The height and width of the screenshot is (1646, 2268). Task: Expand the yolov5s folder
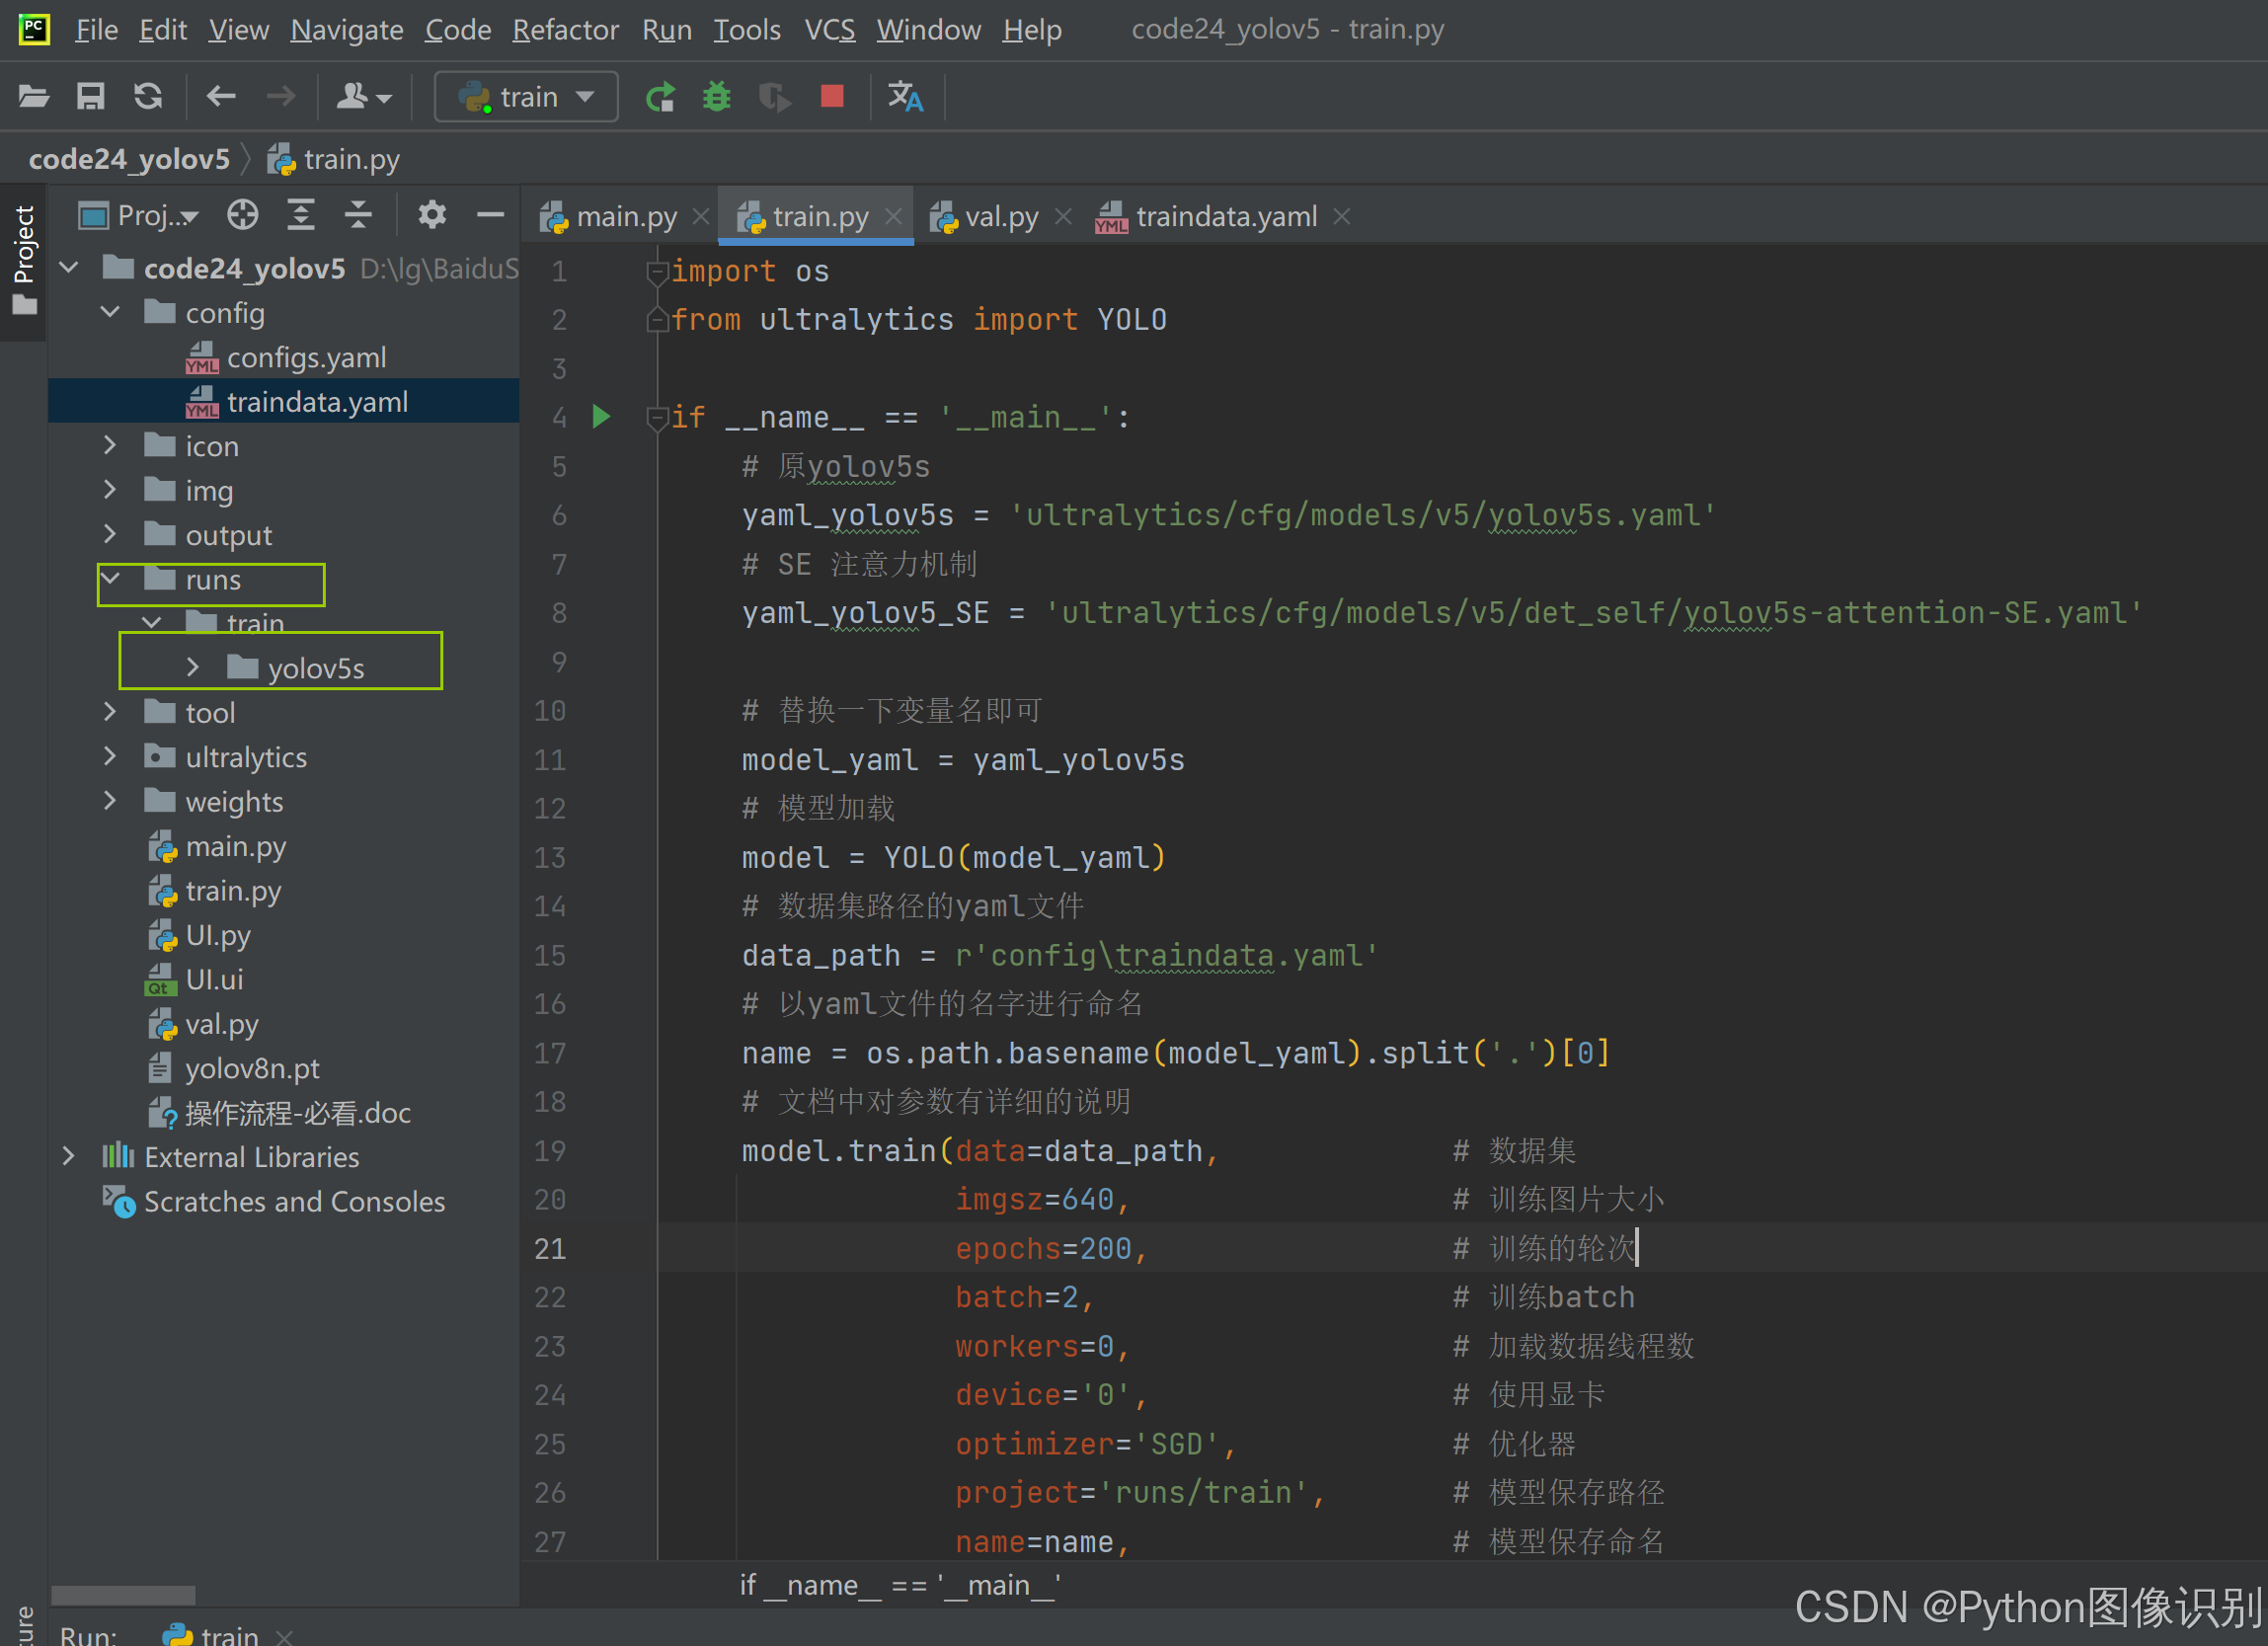pyautogui.click(x=193, y=667)
